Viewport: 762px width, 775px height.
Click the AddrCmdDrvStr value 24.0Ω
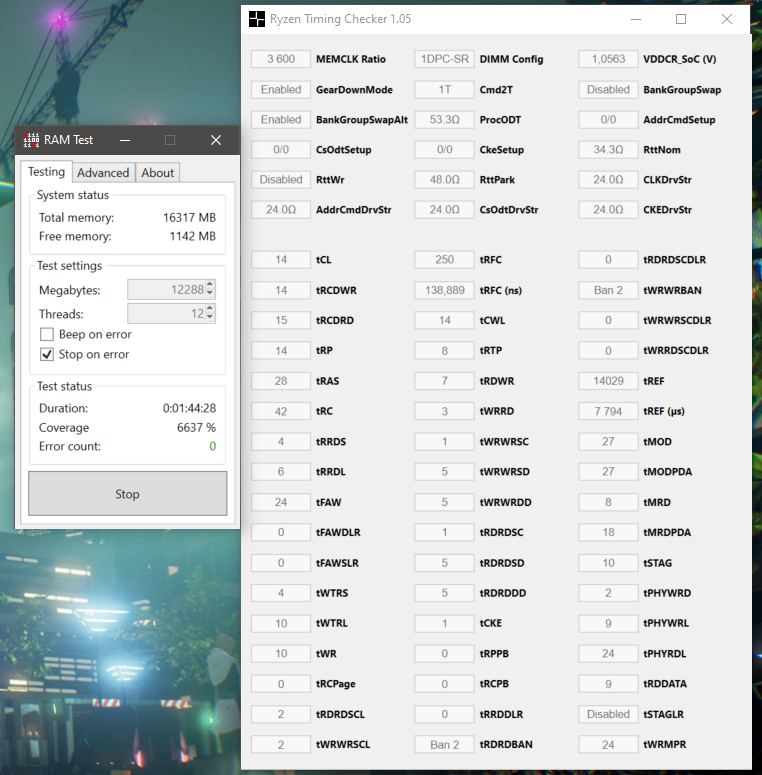[281, 210]
